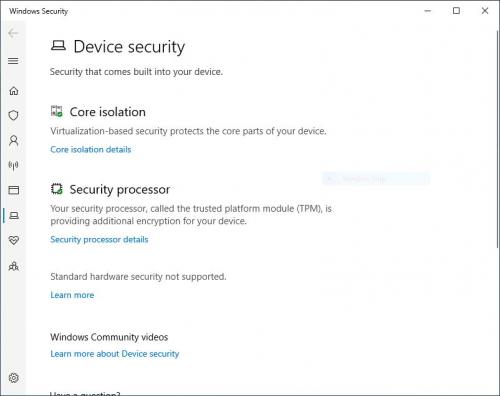Go back using the arrow icon
The height and width of the screenshot is (396, 500).
pyautogui.click(x=13, y=33)
